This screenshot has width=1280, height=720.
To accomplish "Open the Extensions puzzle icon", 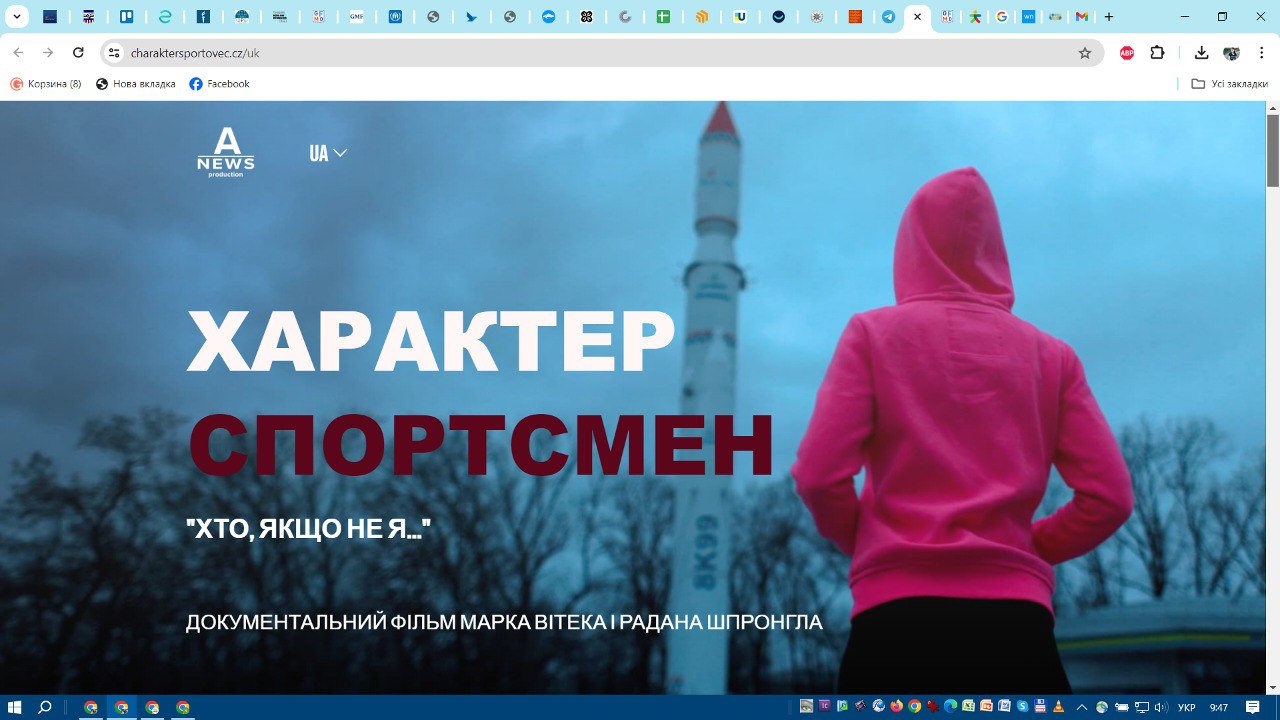I will [x=1158, y=53].
